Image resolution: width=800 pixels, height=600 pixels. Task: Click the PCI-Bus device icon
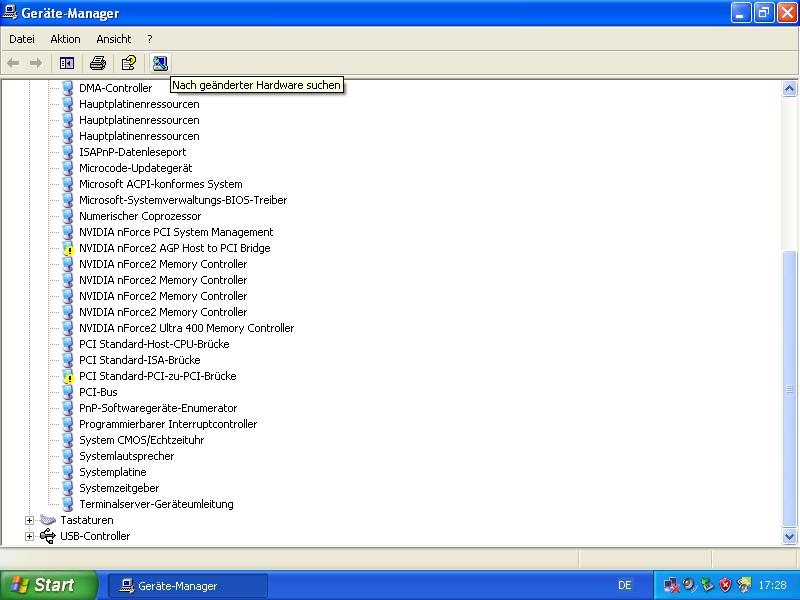[x=67, y=392]
